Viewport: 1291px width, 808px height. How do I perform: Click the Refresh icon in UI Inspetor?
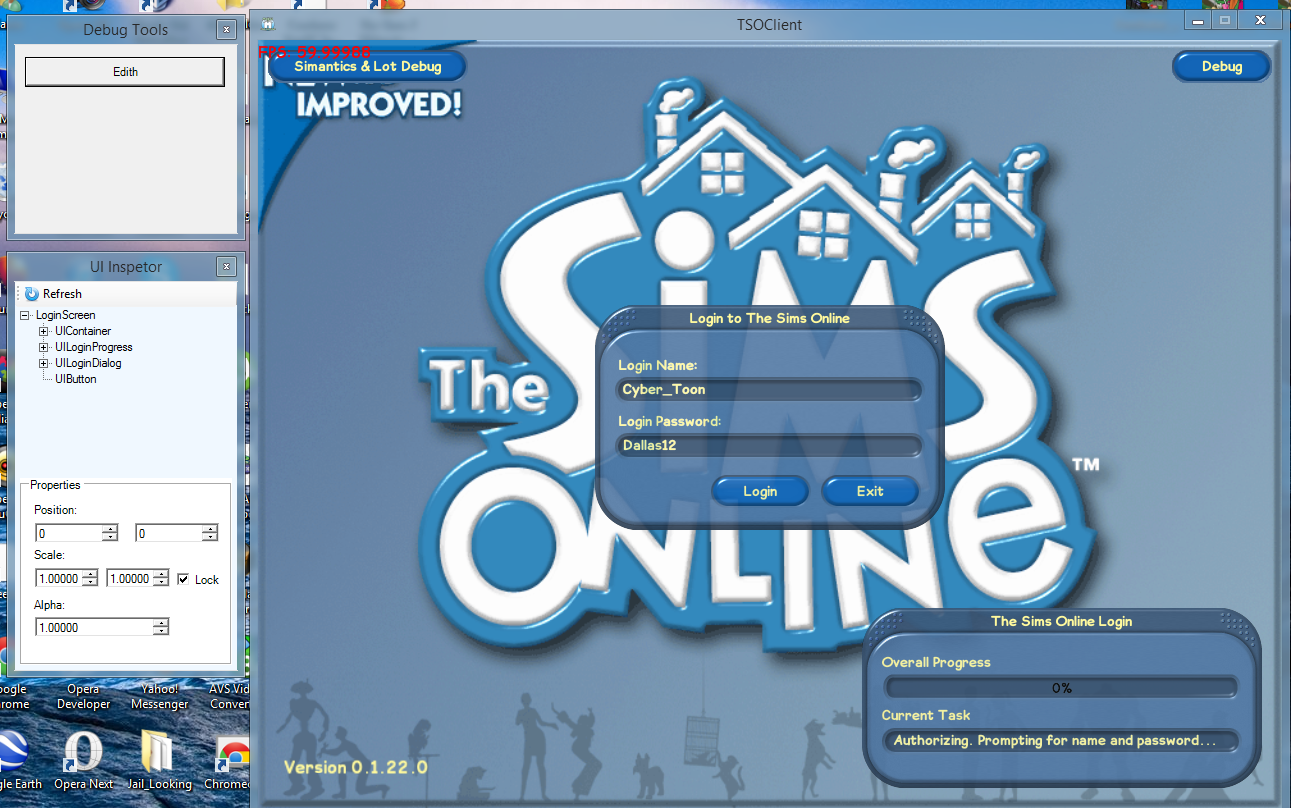(32, 294)
